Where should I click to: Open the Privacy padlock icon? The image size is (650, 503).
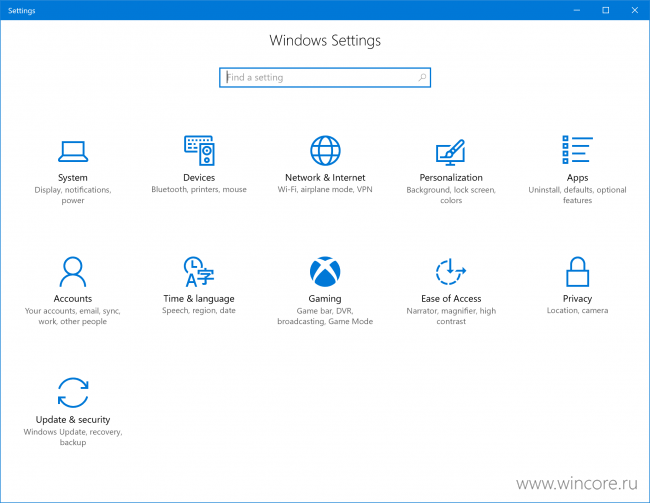[x=577, y=272]
